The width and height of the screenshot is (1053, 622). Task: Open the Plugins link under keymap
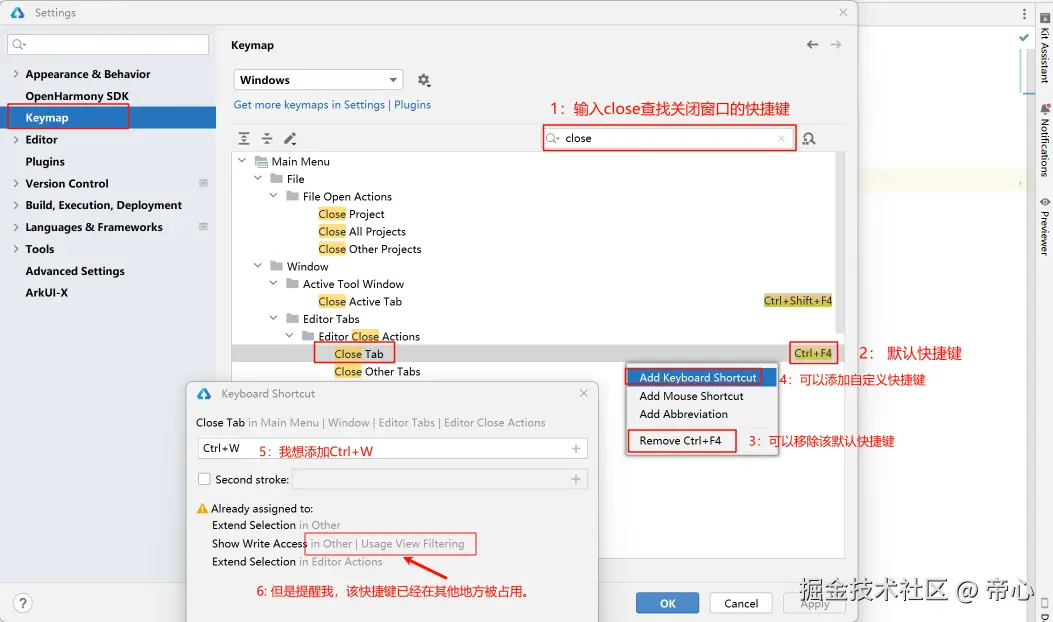[412, 105]
